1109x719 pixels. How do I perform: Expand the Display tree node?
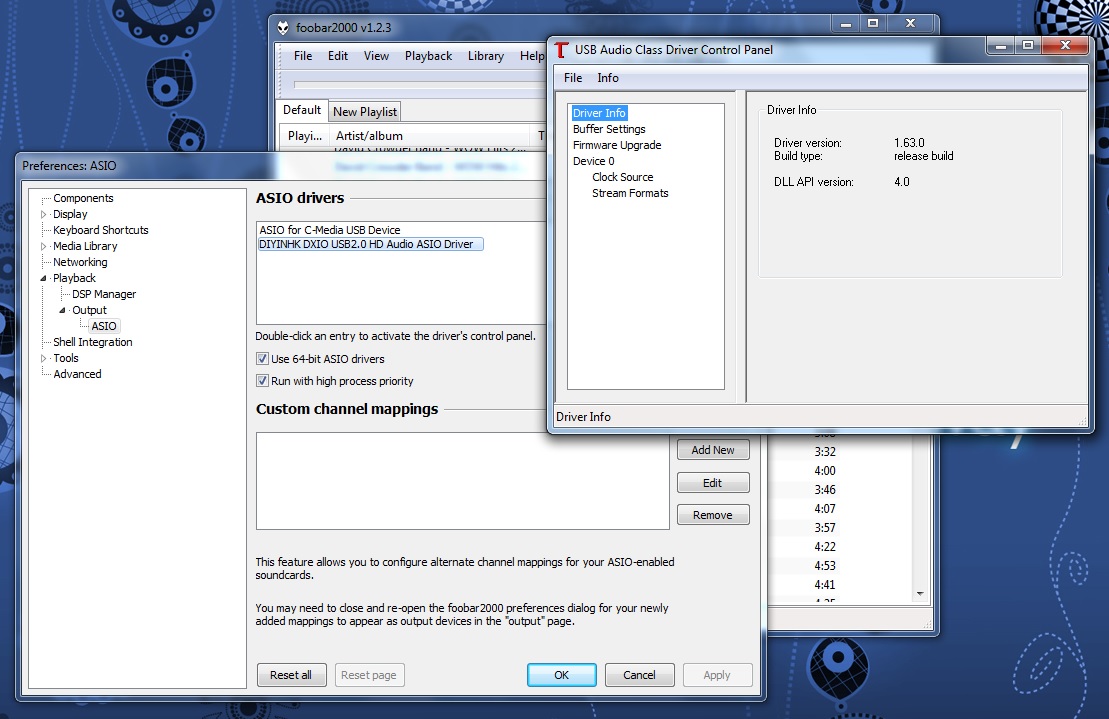point(43,214)
